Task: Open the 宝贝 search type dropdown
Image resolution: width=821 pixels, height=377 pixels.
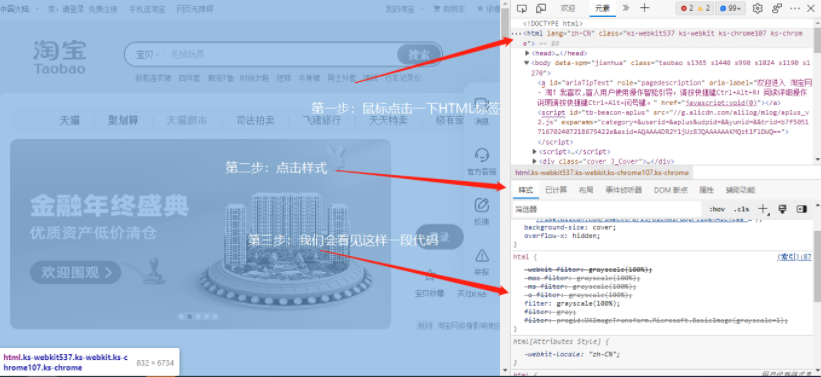Action: (x=148, y=54)
